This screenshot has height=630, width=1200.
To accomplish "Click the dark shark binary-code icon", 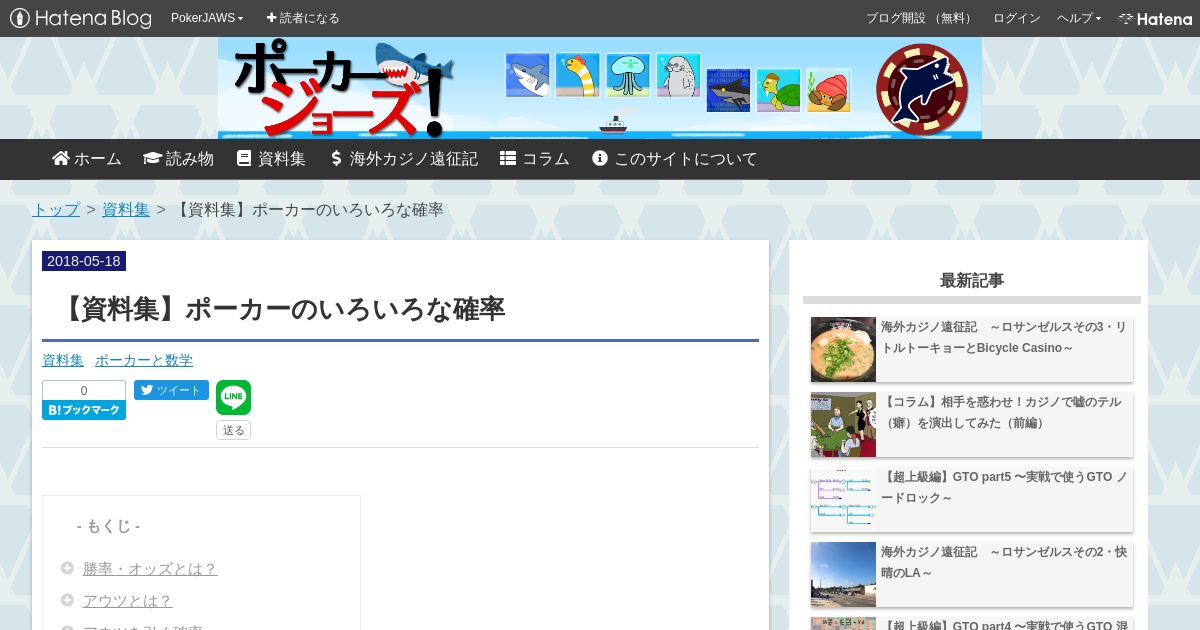I will pyautogui.click(x=728, y=90).
